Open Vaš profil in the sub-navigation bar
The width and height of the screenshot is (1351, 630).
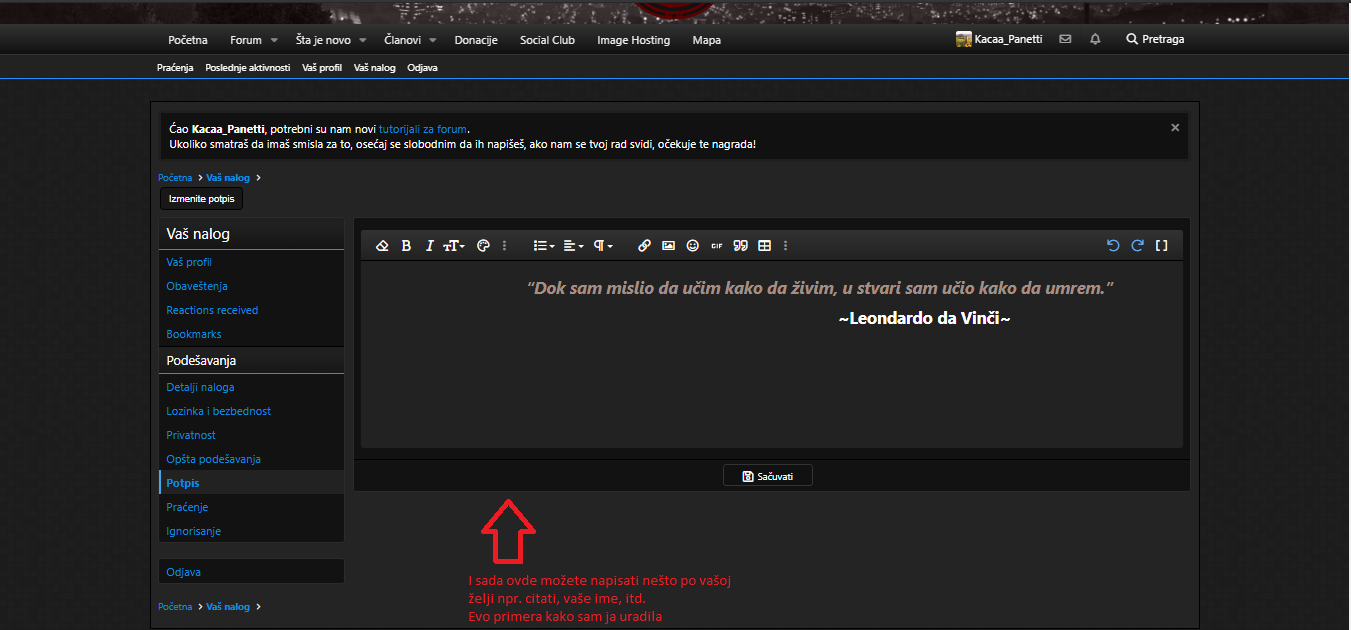(322, 68)
